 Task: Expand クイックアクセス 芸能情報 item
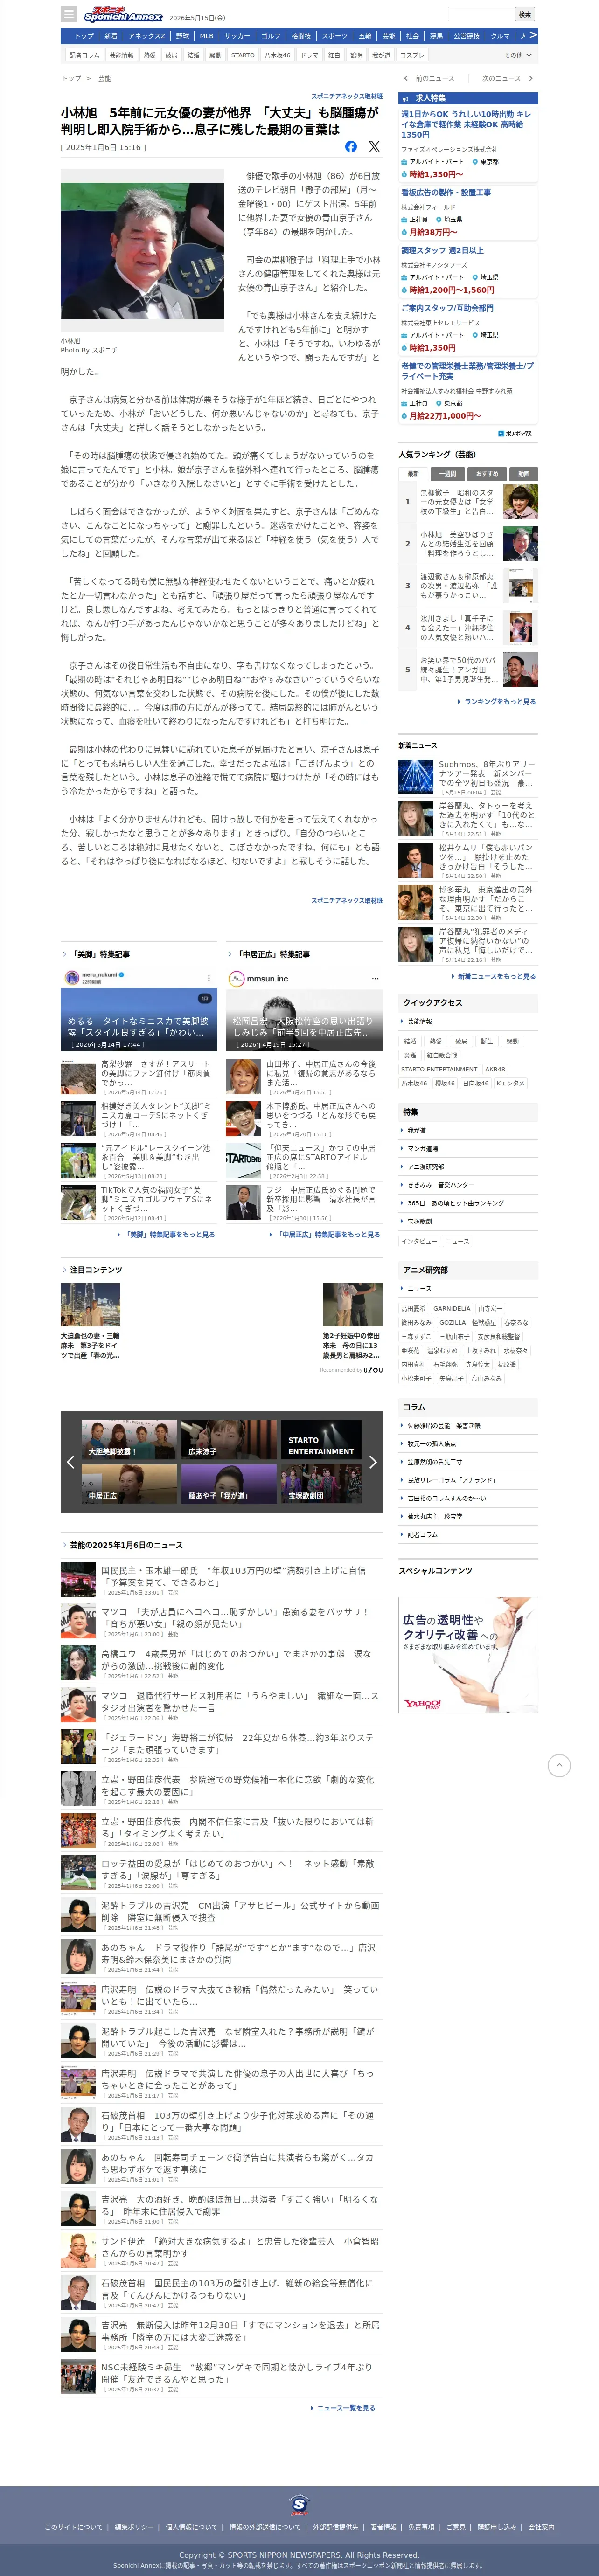468,1021
